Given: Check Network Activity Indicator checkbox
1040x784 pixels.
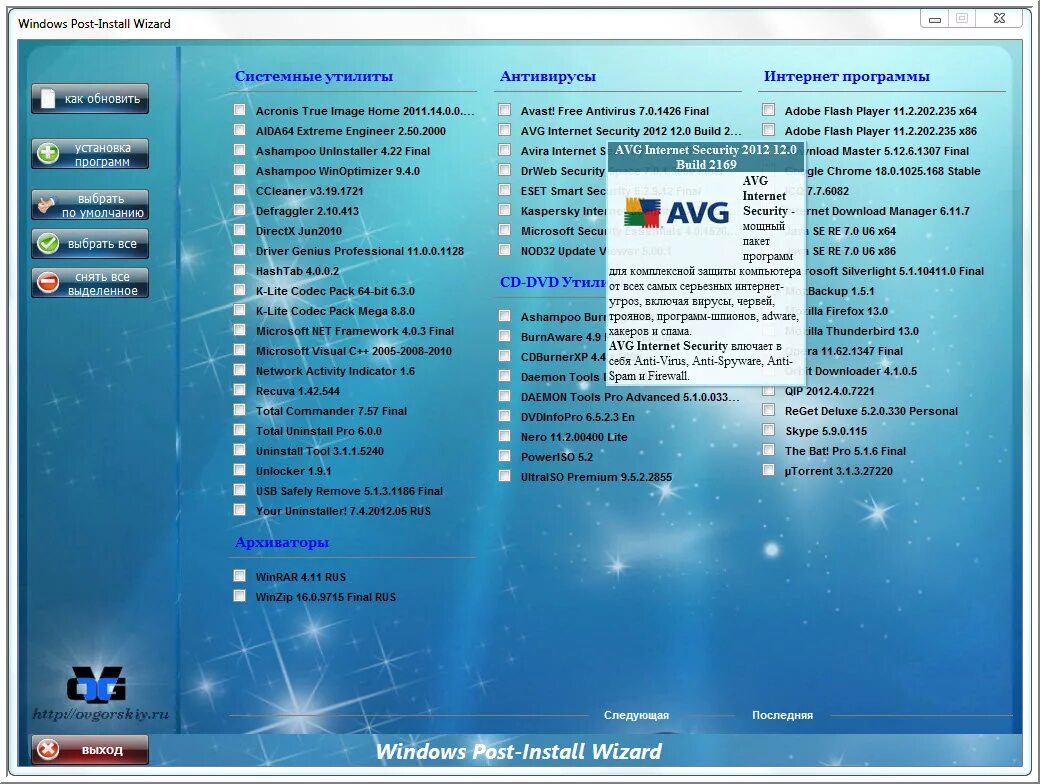Looking at the screenshot, I should pos(239,369).
